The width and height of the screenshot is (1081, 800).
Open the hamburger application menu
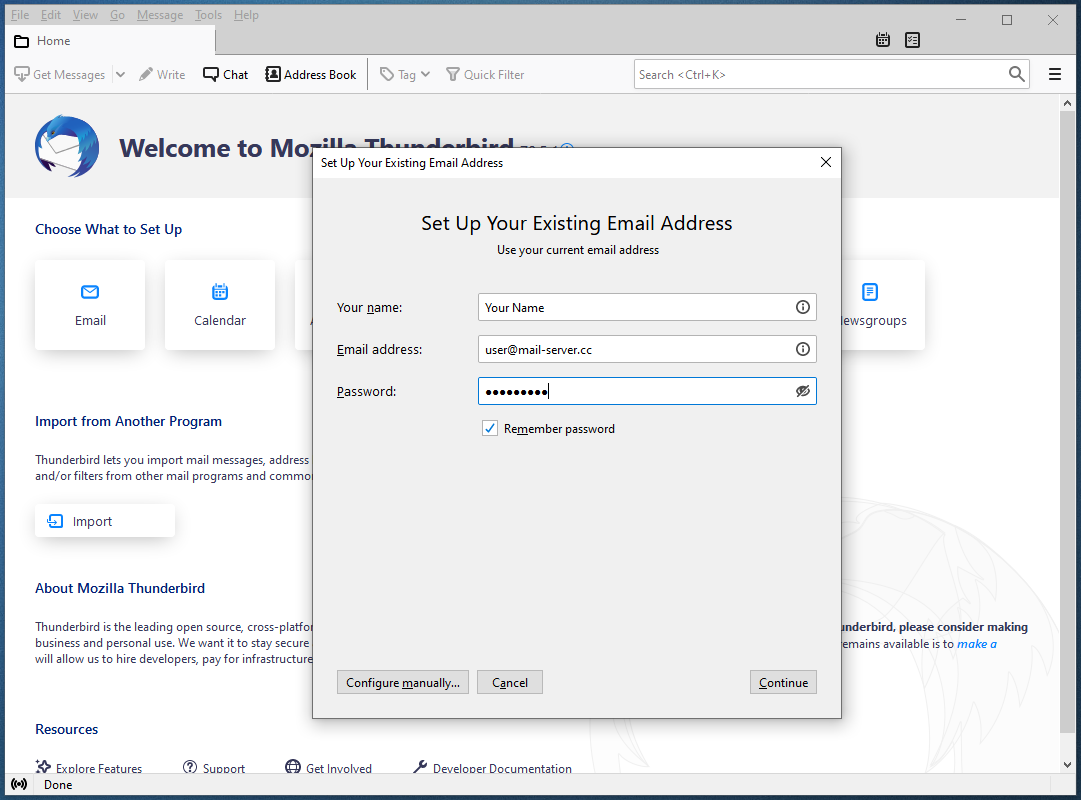pyautogui.click(x=1055, y=74)
